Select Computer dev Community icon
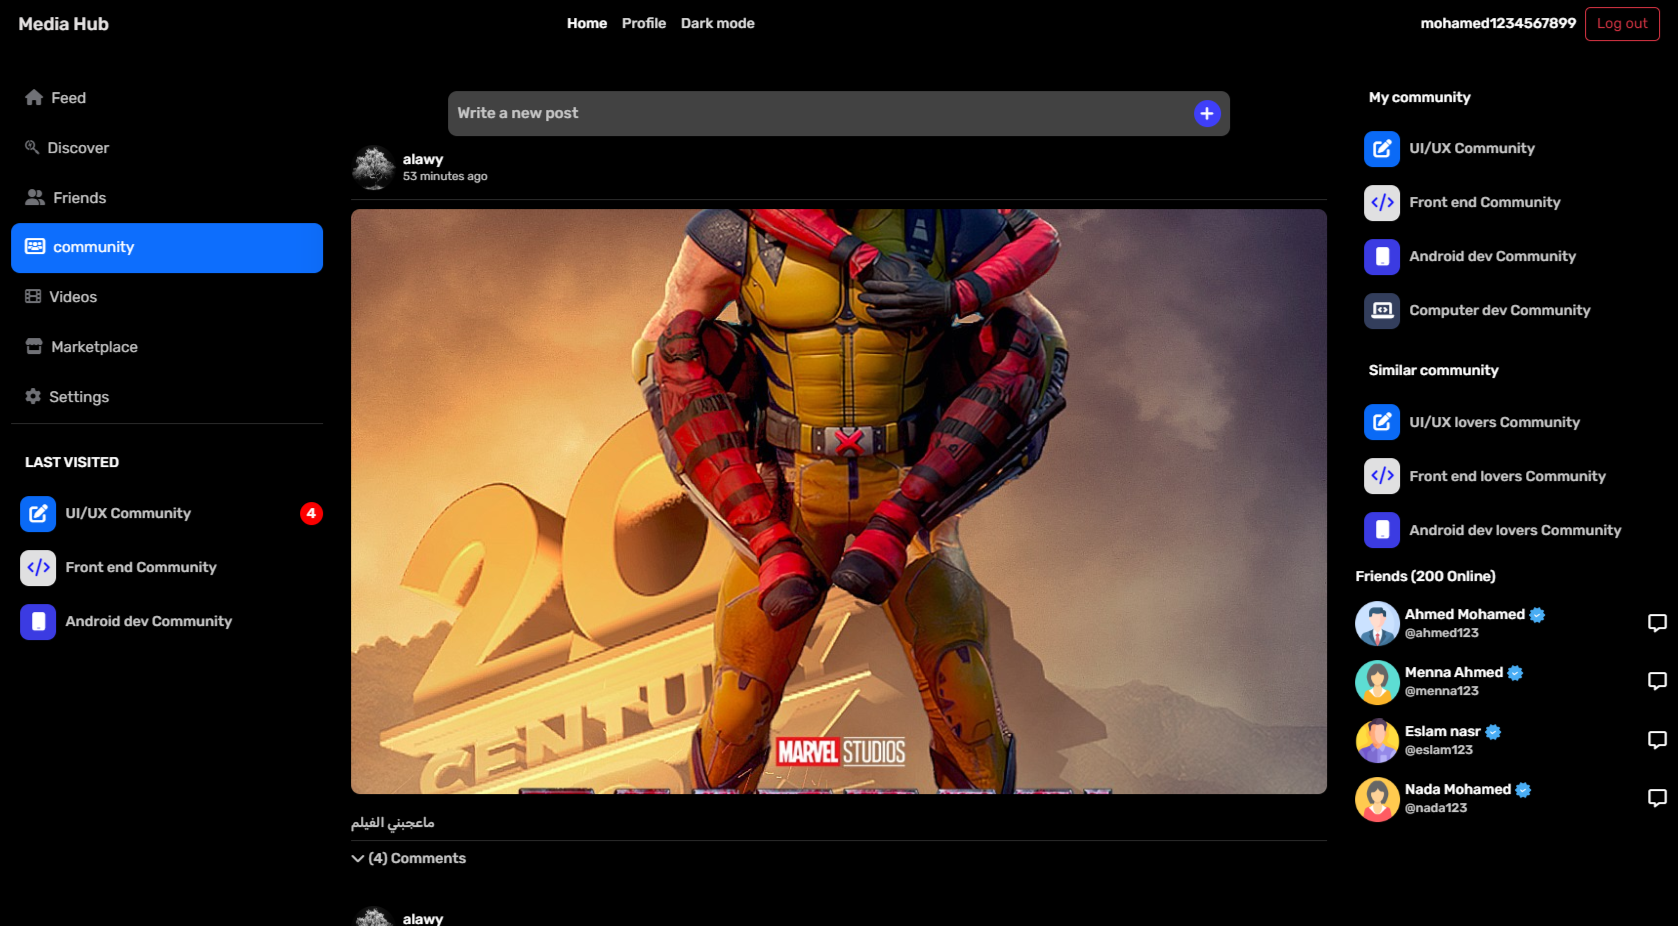This screenshot has width=1678, height=928. 1382,311
